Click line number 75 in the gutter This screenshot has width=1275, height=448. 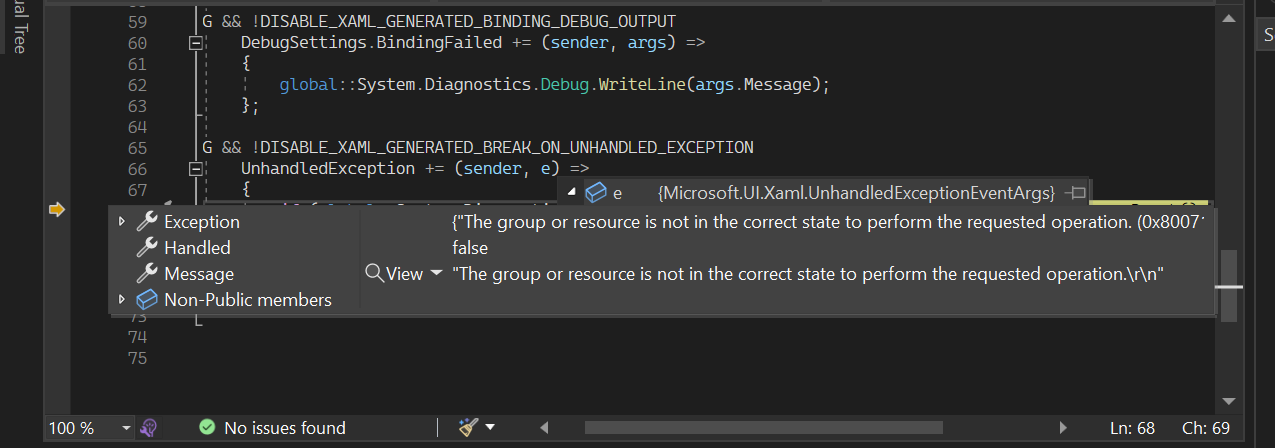tap(138, 358)
